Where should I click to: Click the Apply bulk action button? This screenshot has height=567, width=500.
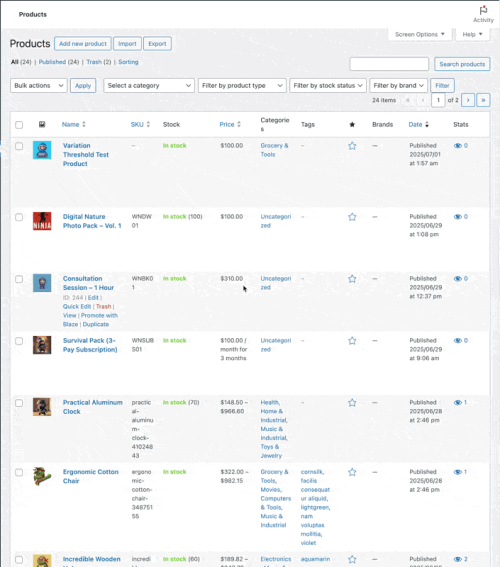[x=83, y=86]
